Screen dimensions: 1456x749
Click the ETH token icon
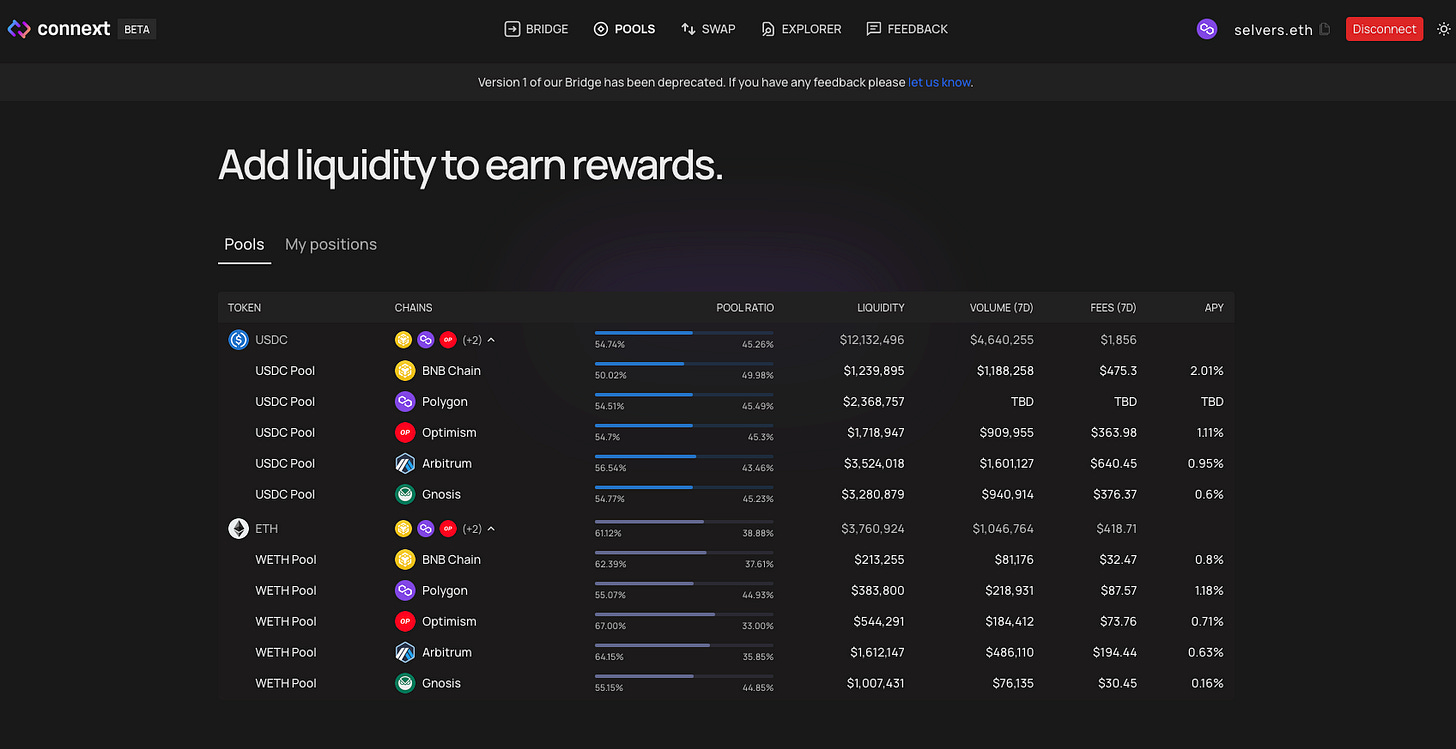[x=238, y=528]
